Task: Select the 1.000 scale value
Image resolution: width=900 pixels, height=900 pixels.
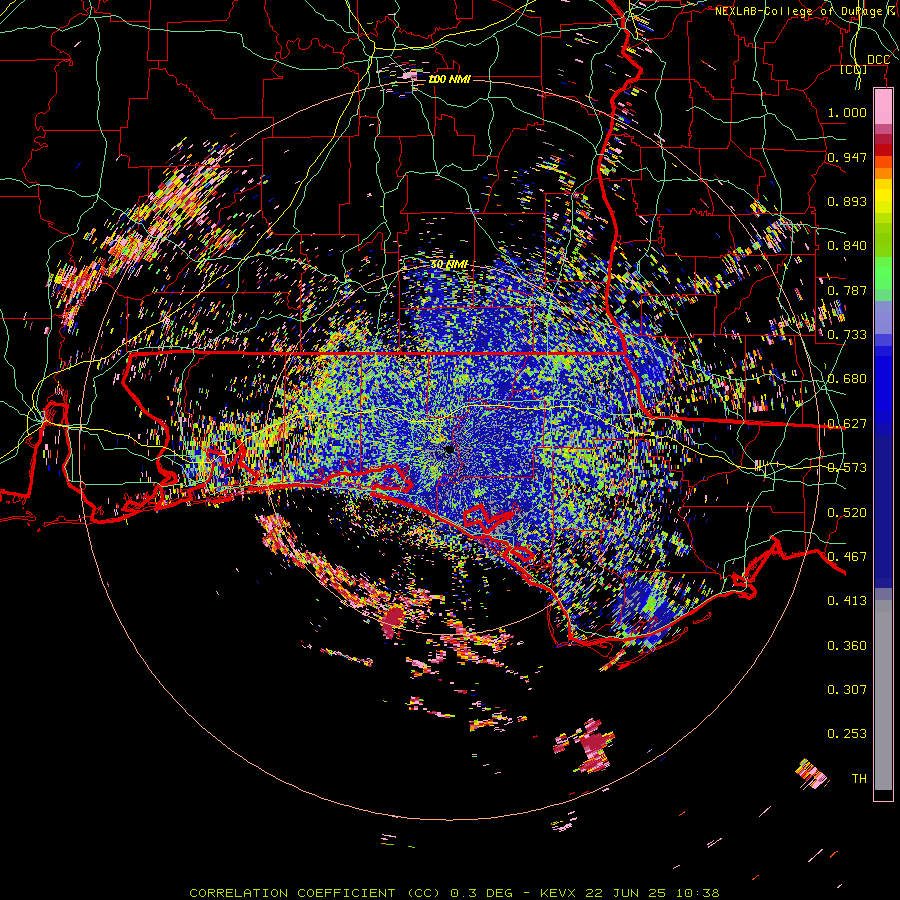Action: click(x=847, y=112)
